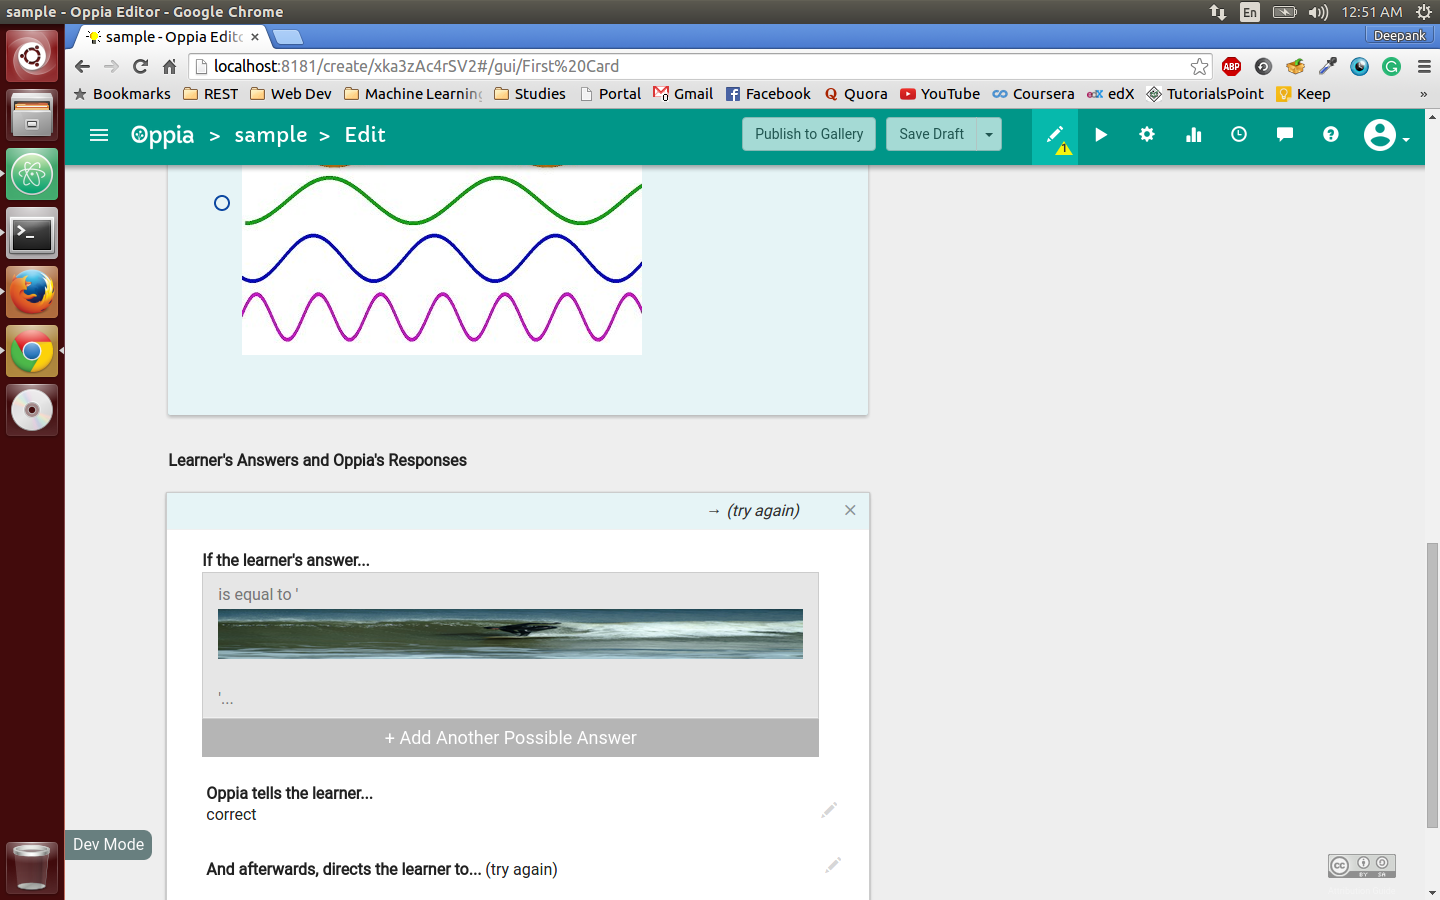Open the History clock tab
This screenshot has width=1440, height=900.
1239,134
